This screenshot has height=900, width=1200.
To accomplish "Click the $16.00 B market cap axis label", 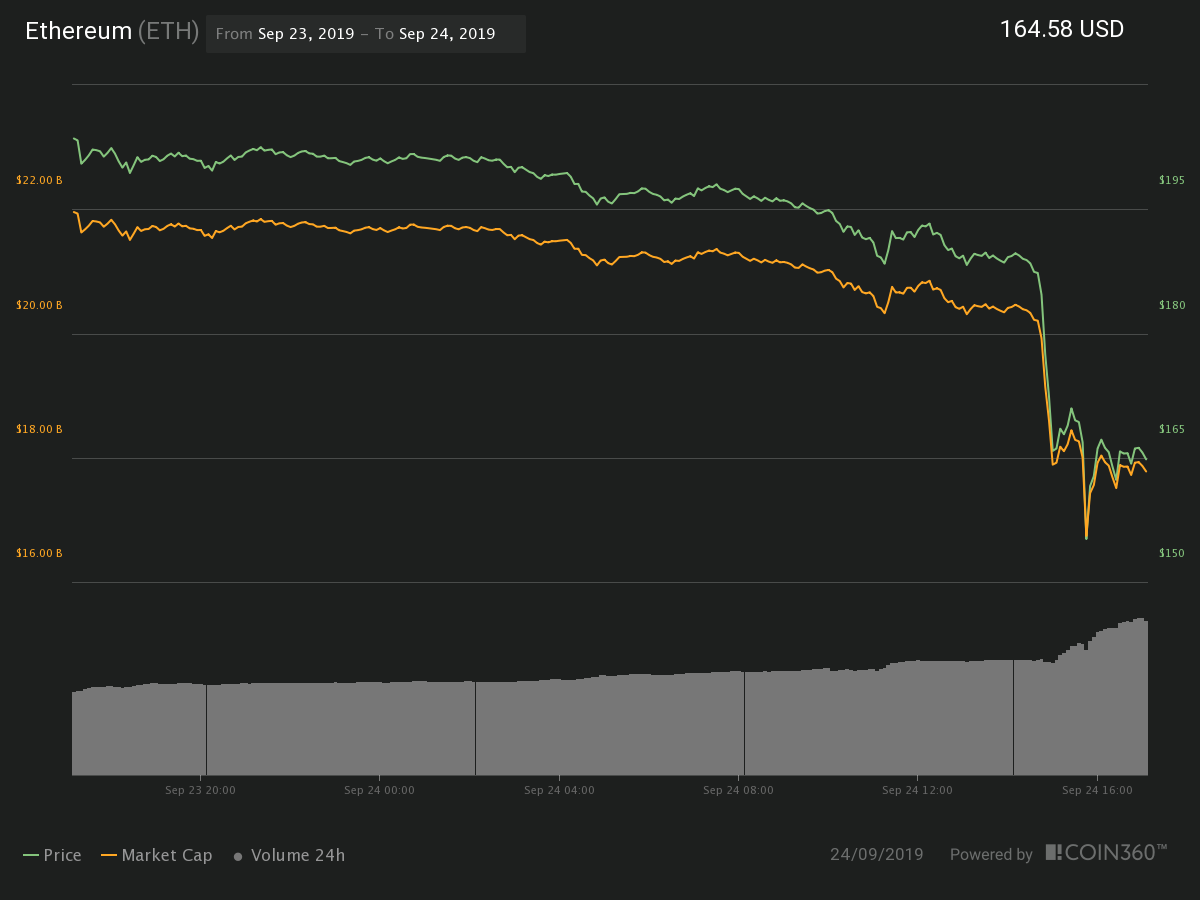I will [x=39, y=553].
